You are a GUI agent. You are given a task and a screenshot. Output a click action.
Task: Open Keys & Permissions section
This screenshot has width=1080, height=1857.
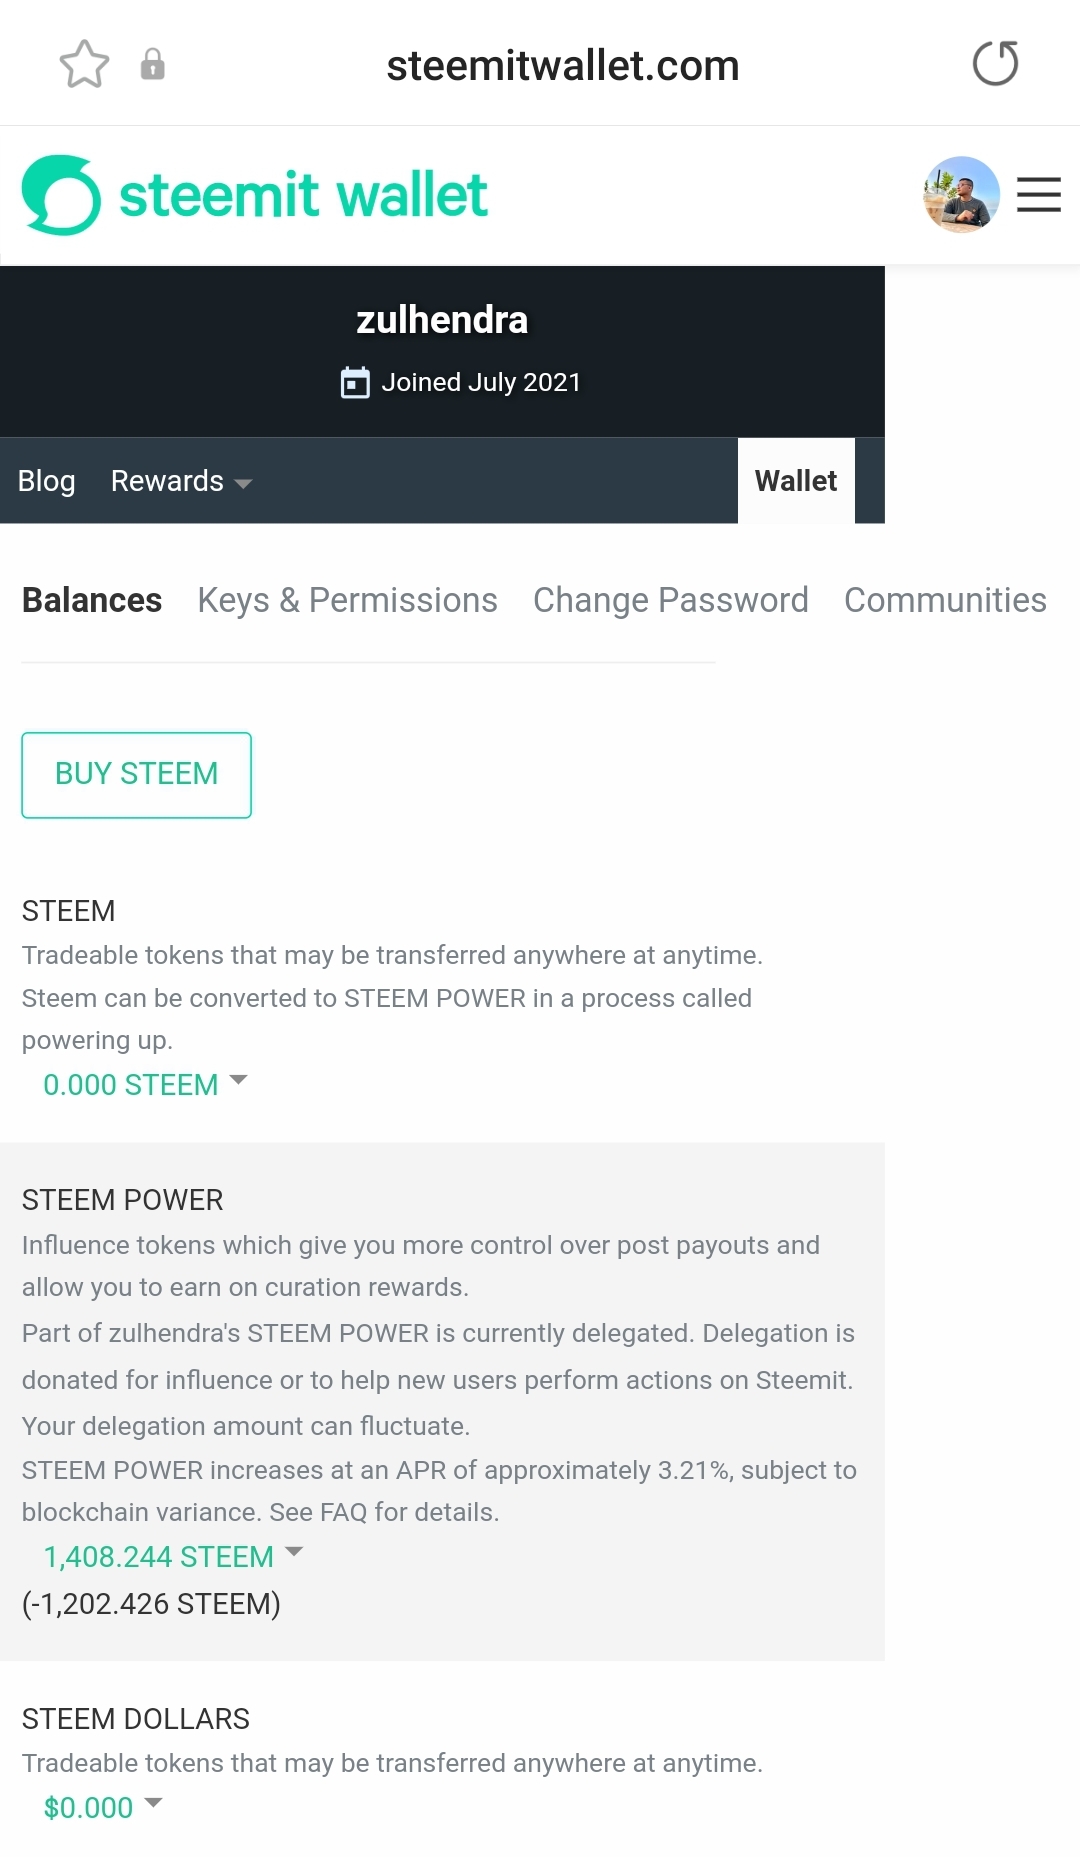tap(347, 600)
